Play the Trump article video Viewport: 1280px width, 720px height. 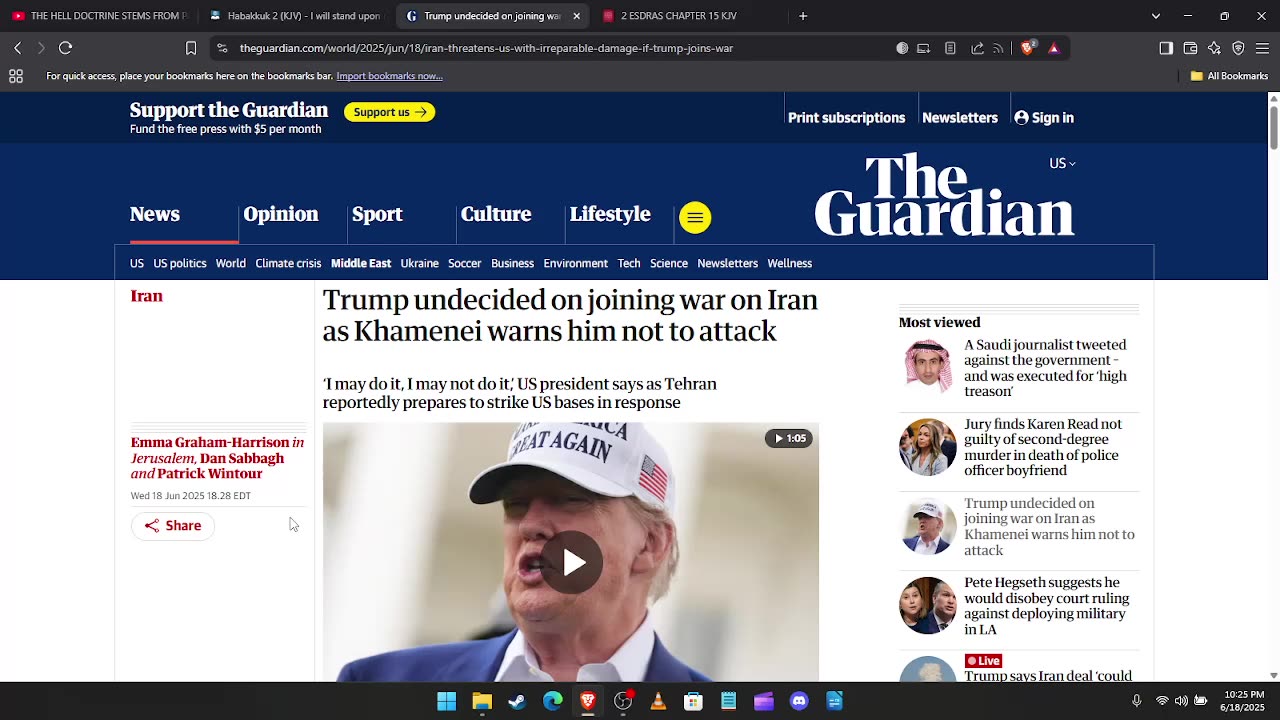571,562
